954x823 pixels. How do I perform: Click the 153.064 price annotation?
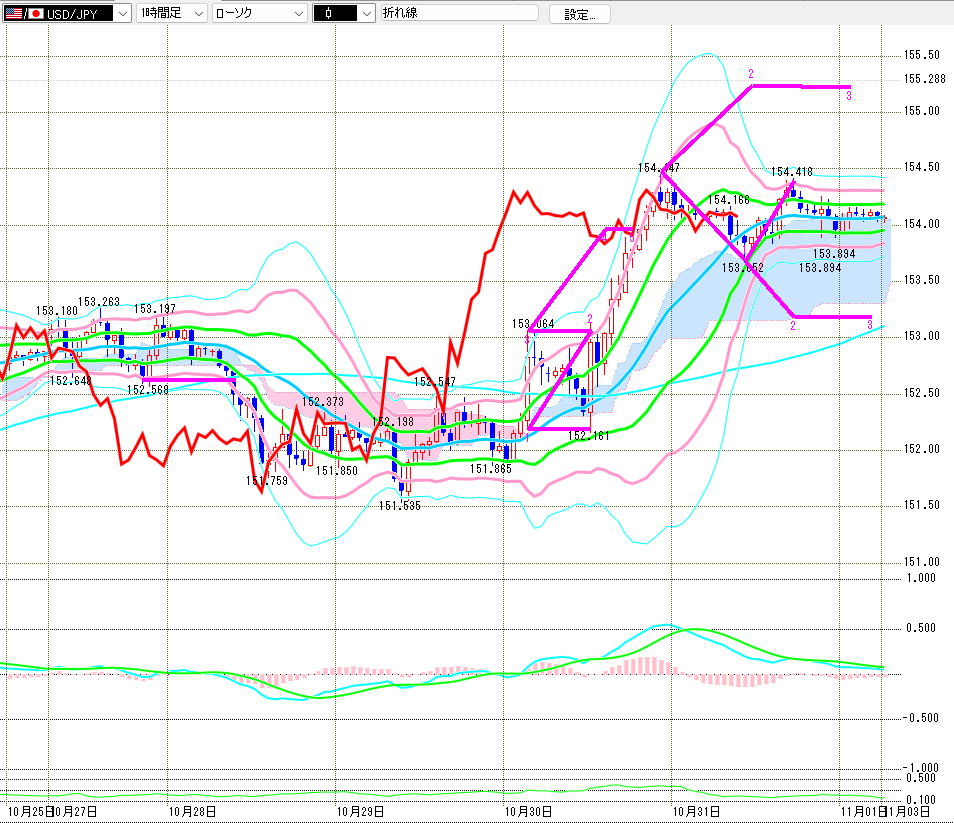[x=533, y=324]
